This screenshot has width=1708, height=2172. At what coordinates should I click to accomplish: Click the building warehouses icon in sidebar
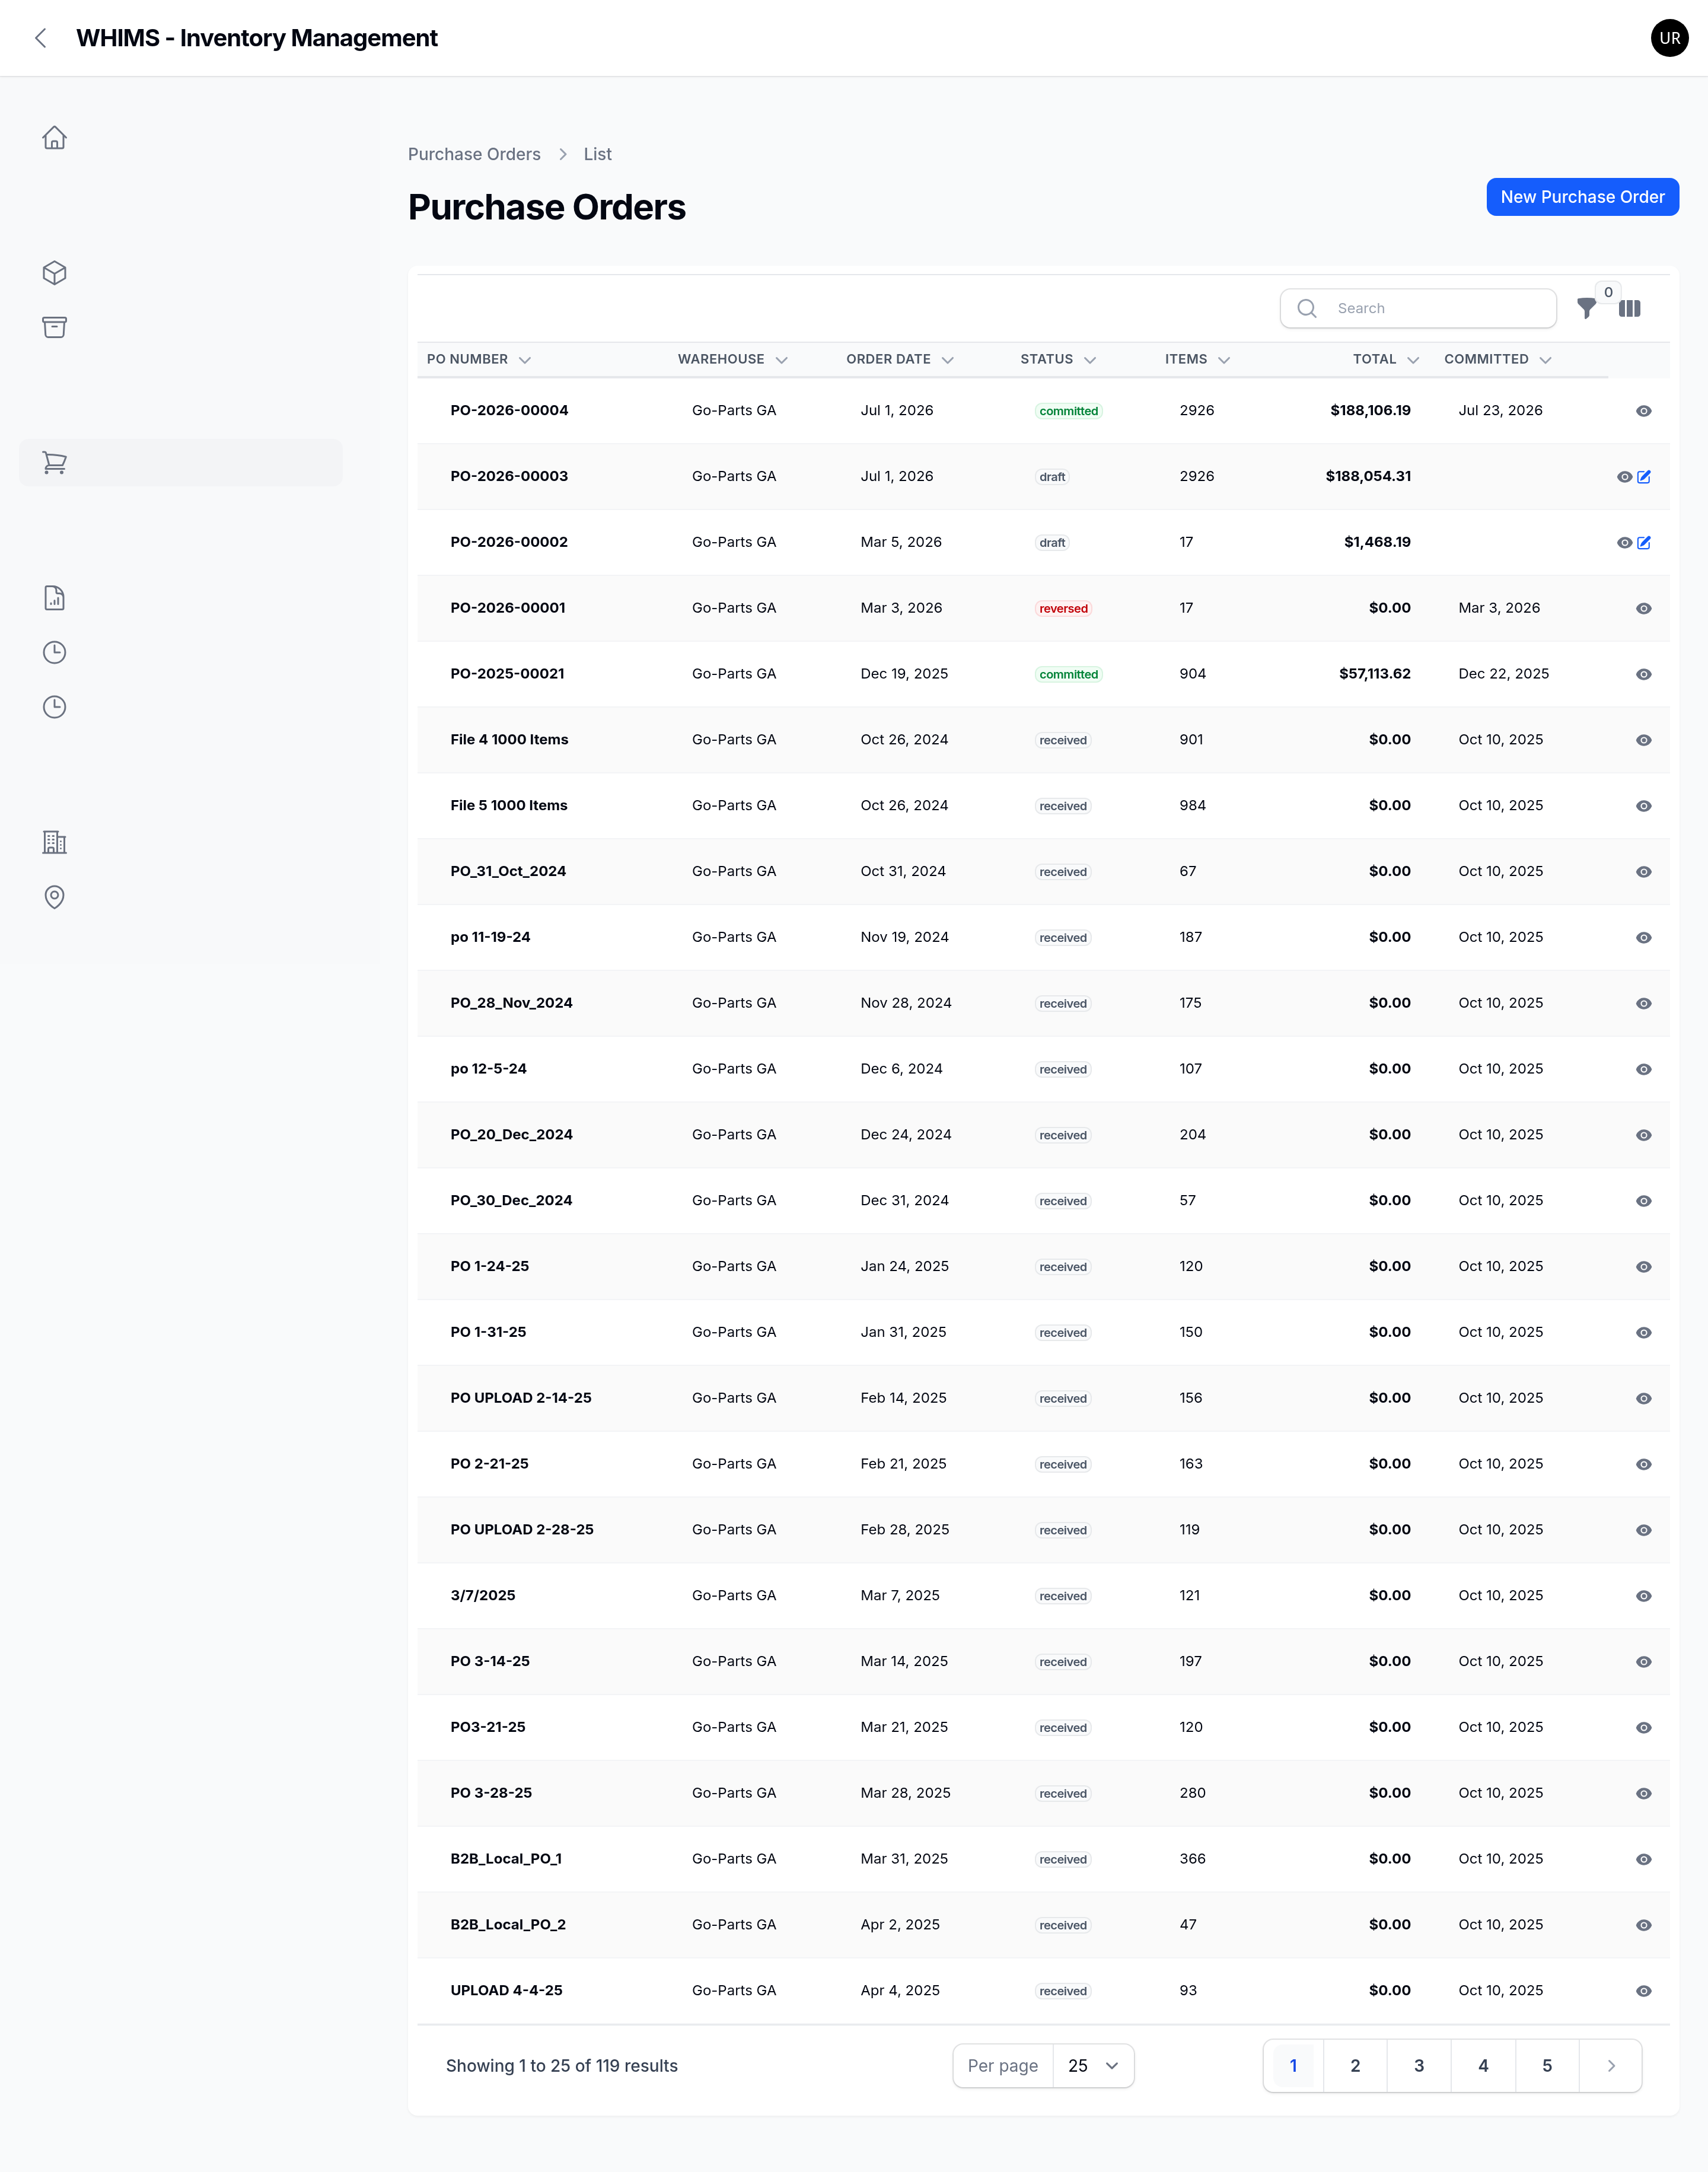[54, 842]
